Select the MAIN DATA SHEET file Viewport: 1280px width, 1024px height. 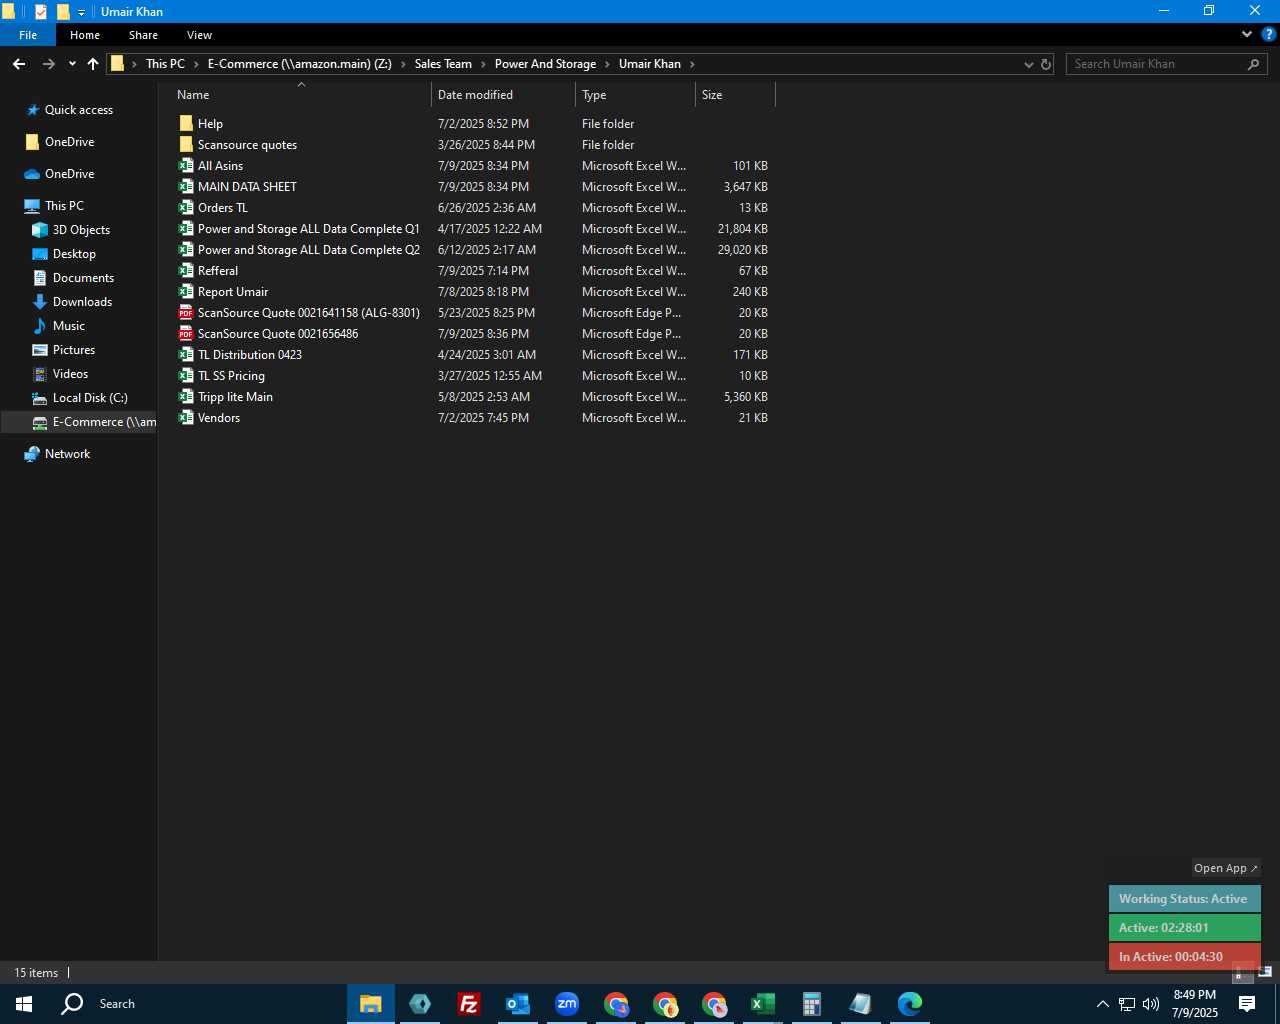(x=247, y=187)
